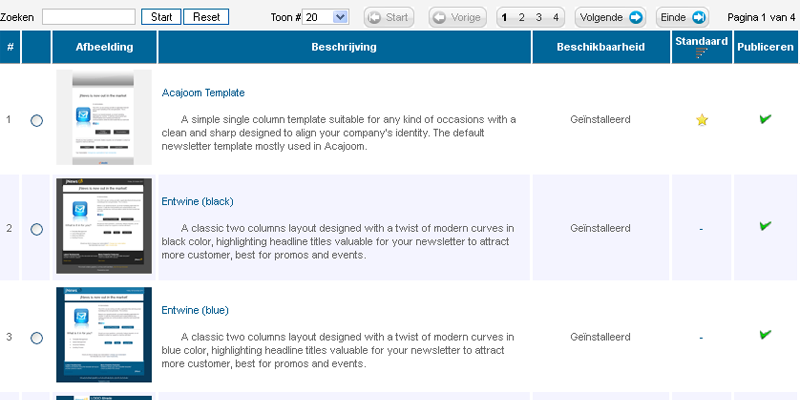Click Geïnstalleerd status for Entwine (black)
Screen dimensions: 800x400
point(601,228)
